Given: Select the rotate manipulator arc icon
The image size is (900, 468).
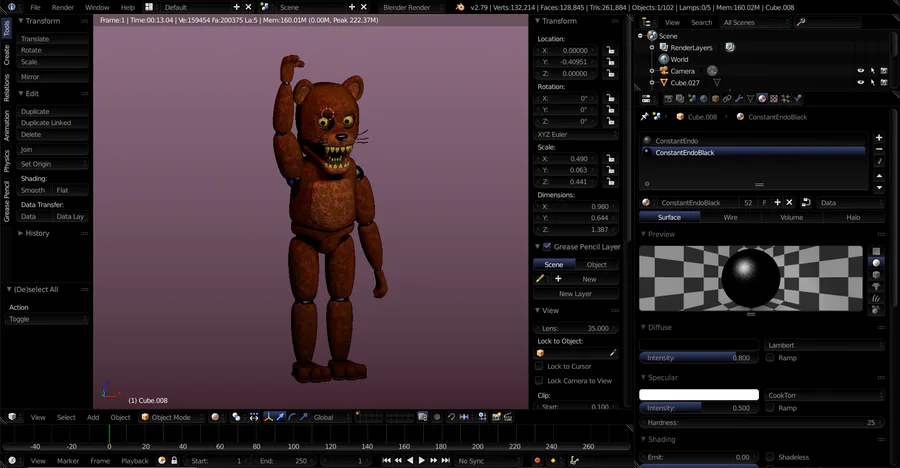Looking at the screenshot, I should (x=292, y=417).
